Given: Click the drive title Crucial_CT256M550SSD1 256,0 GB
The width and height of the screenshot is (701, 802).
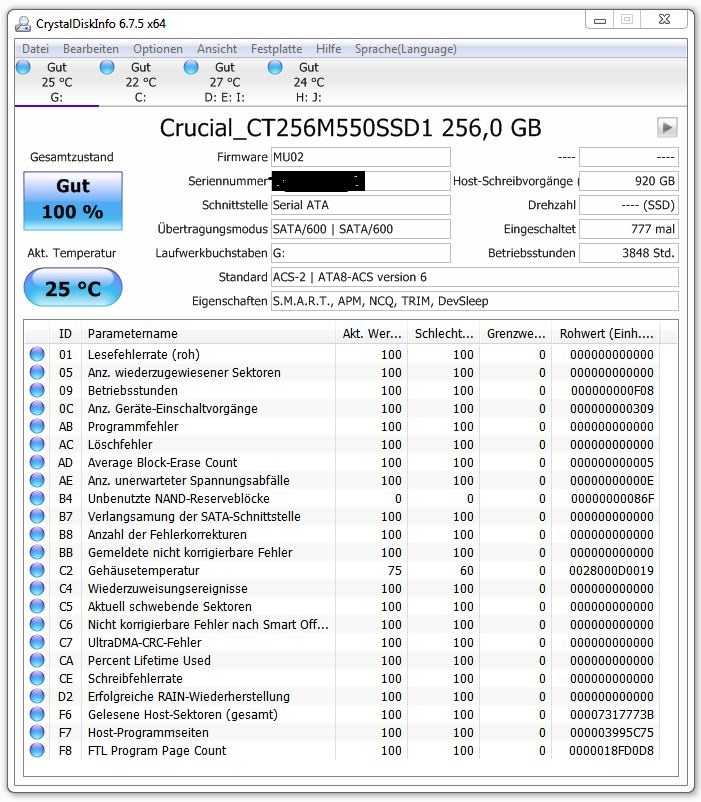Looking at the screenshot, I should (350, 128).
